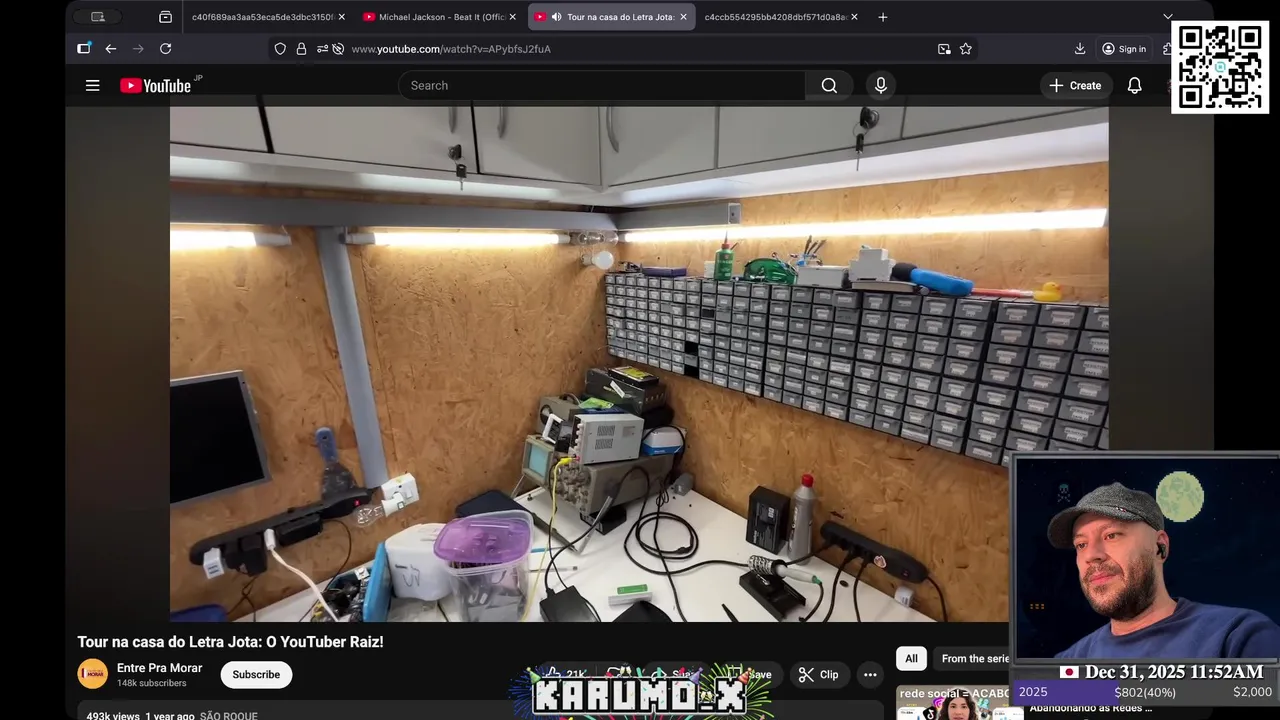Select the All filter chip
This screenshot has height=720, width=1280.
[x=911, y=659]
